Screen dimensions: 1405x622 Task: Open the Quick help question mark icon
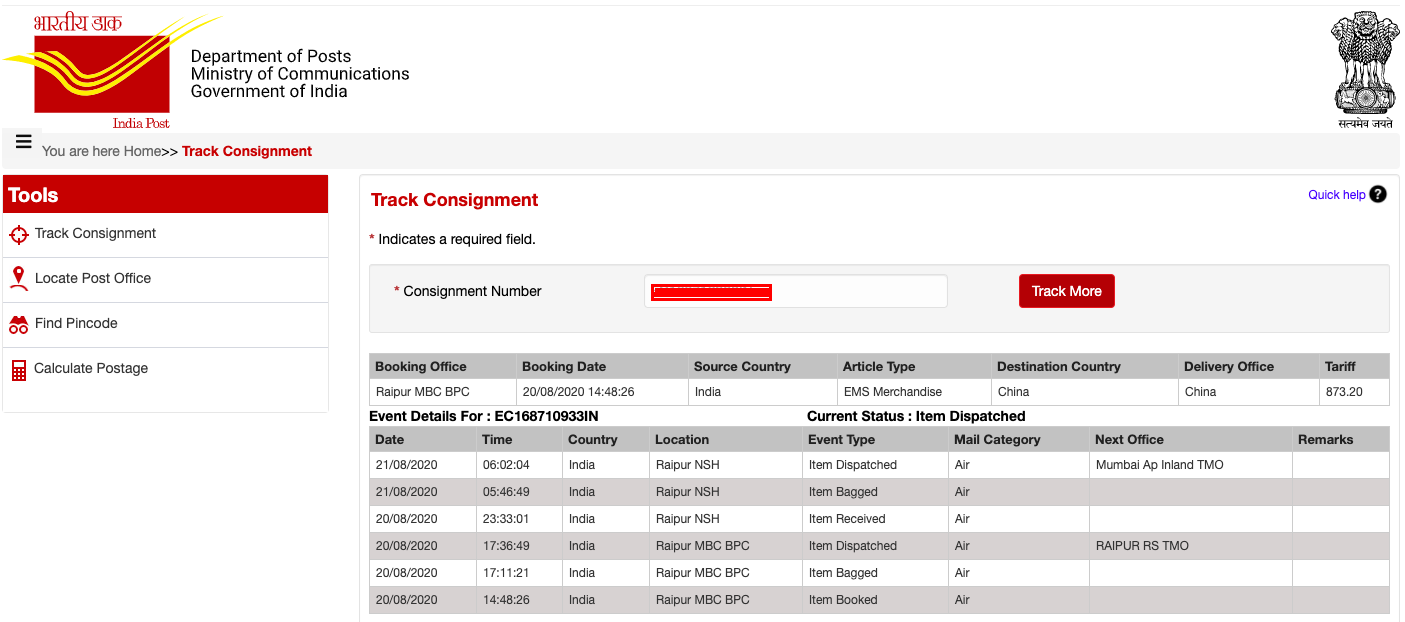(1377, 194)
